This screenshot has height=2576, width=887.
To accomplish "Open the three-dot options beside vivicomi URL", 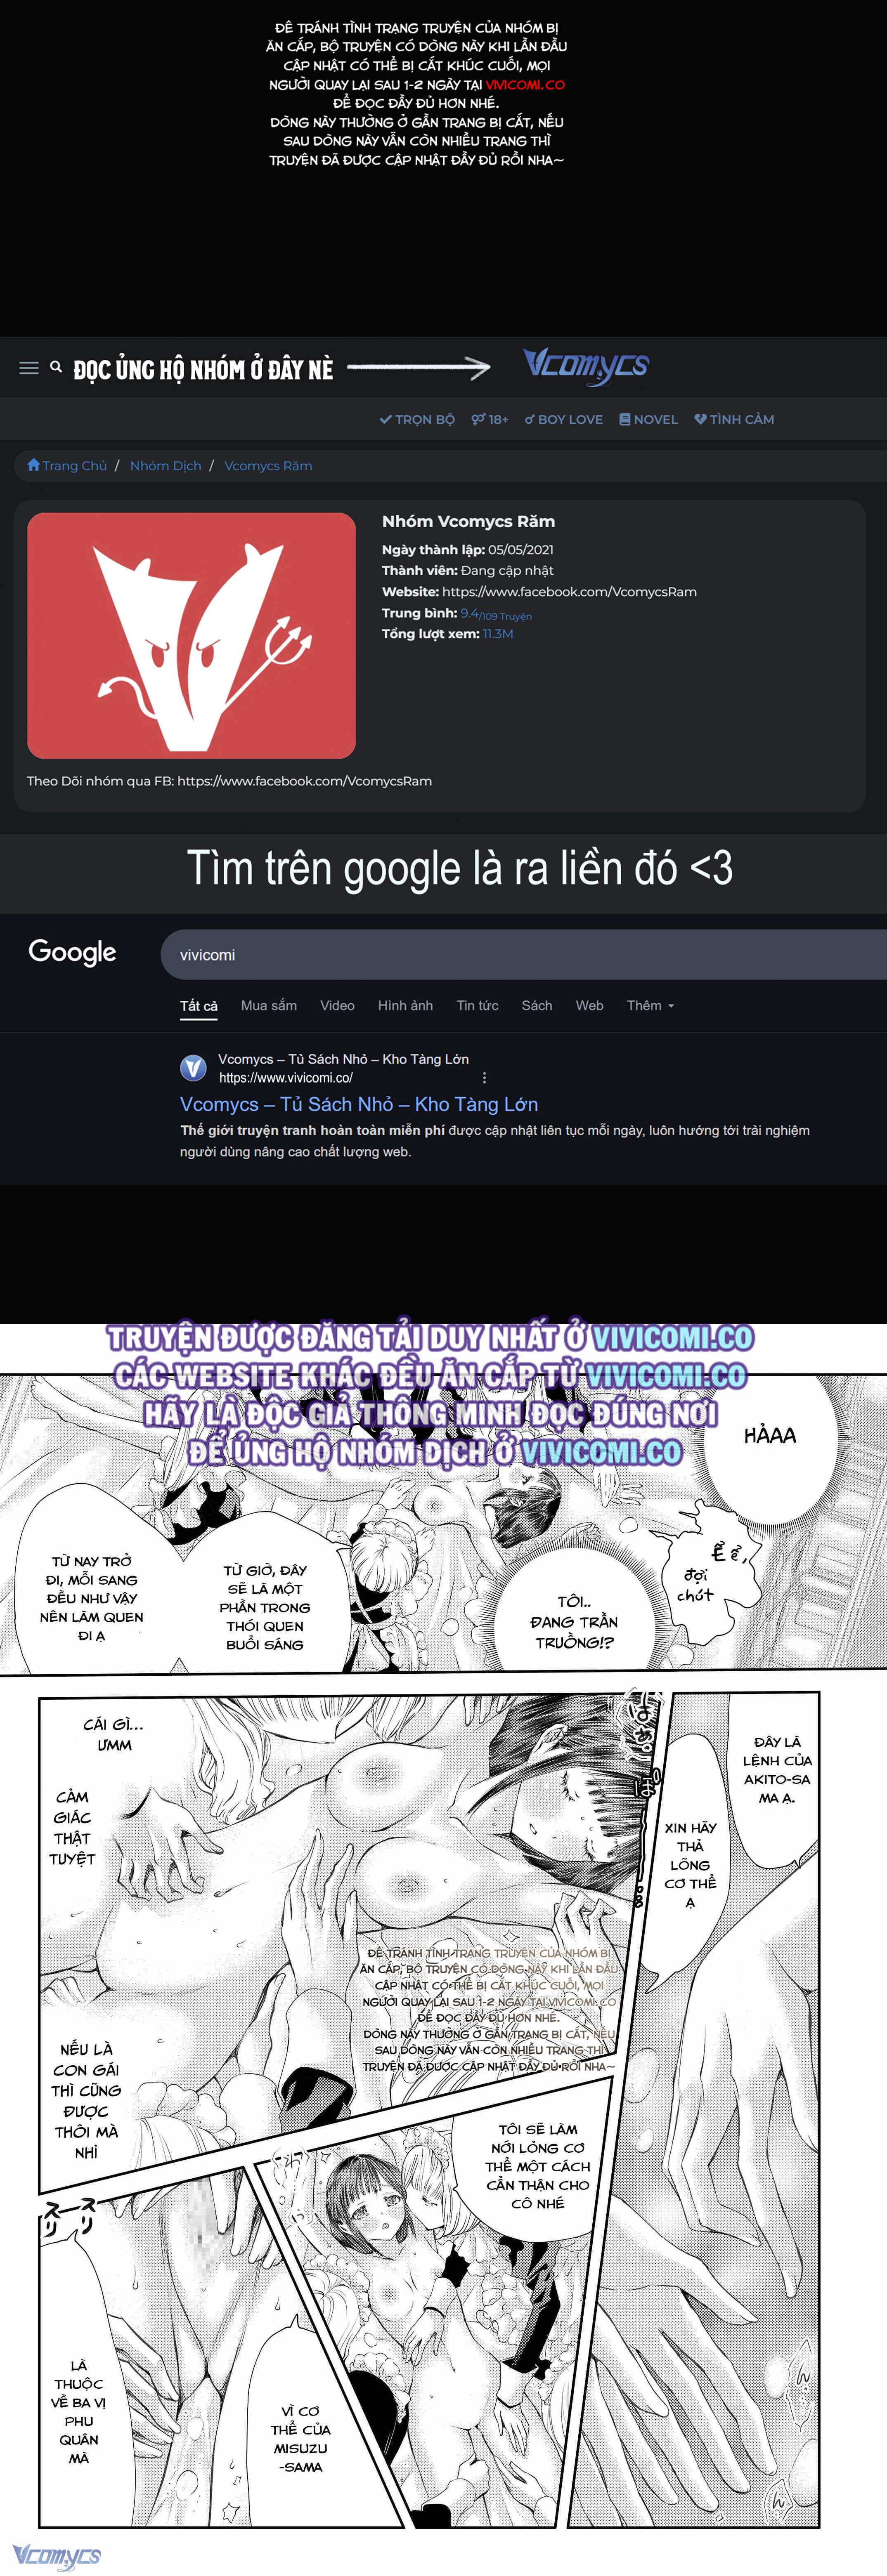I will coord(485,1078).
